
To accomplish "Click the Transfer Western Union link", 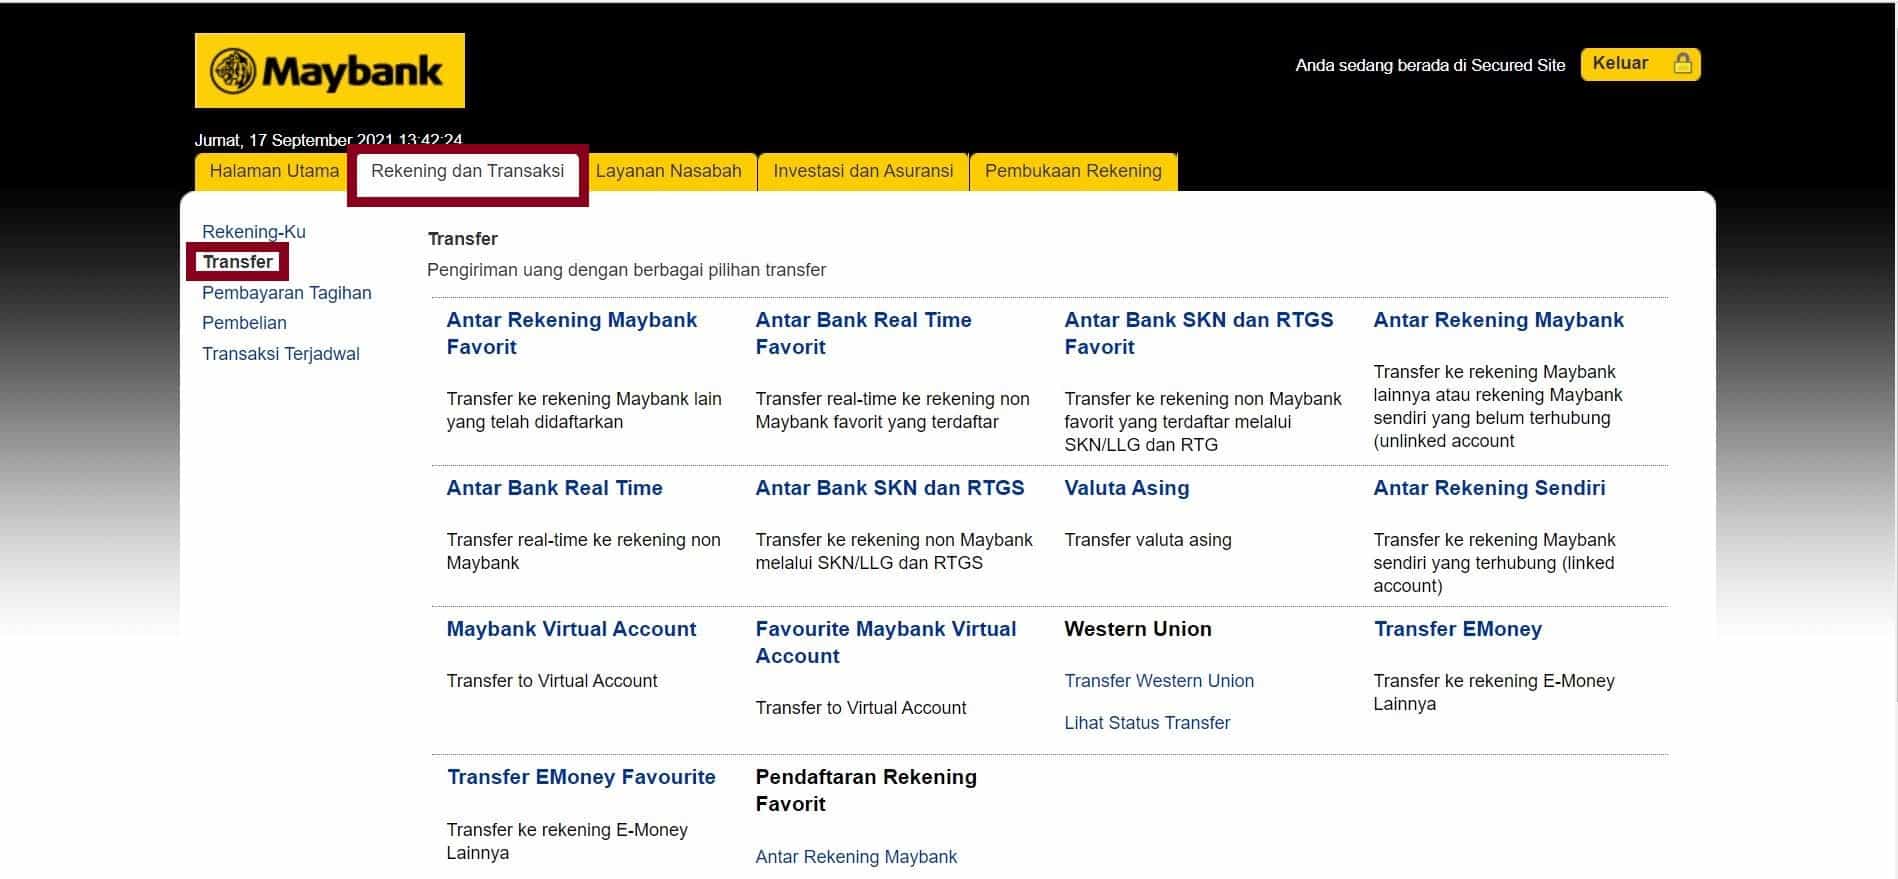I will (x=1158, y=681).
